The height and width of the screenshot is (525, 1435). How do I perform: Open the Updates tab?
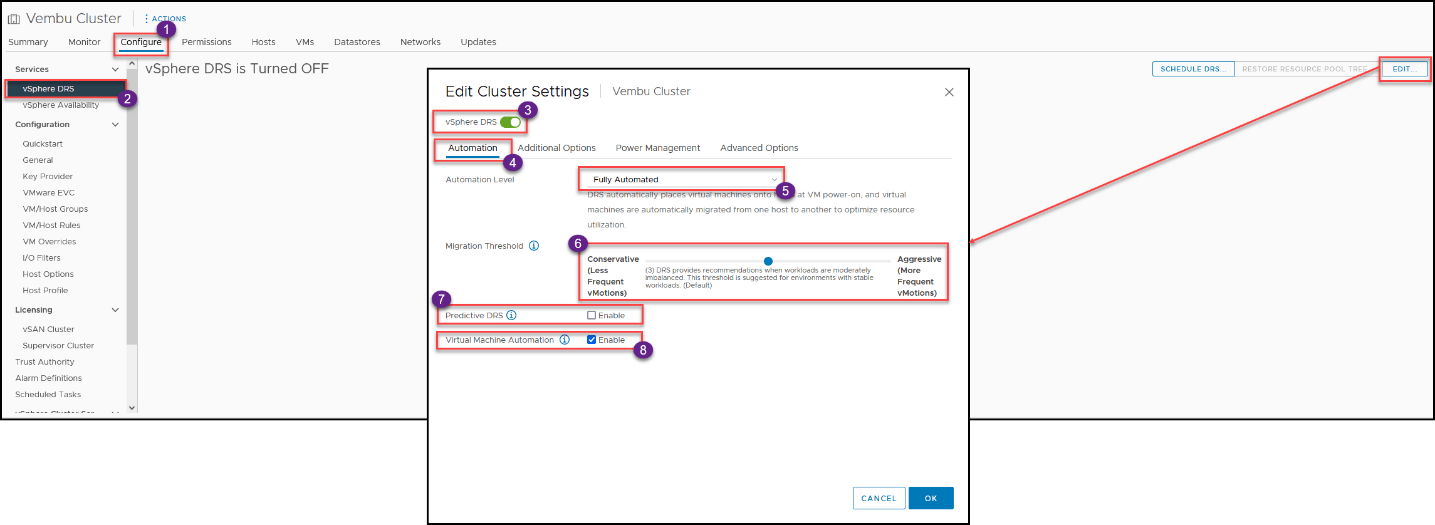[x=478, y=42]
